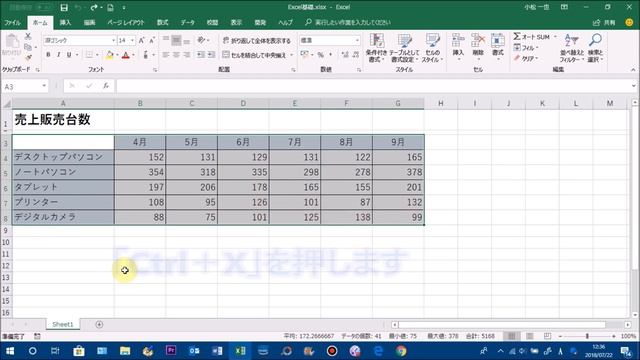This screenshot has height=360, width=640.
Task: Expand the font color dropdown arrow
Action: [133, 55]
